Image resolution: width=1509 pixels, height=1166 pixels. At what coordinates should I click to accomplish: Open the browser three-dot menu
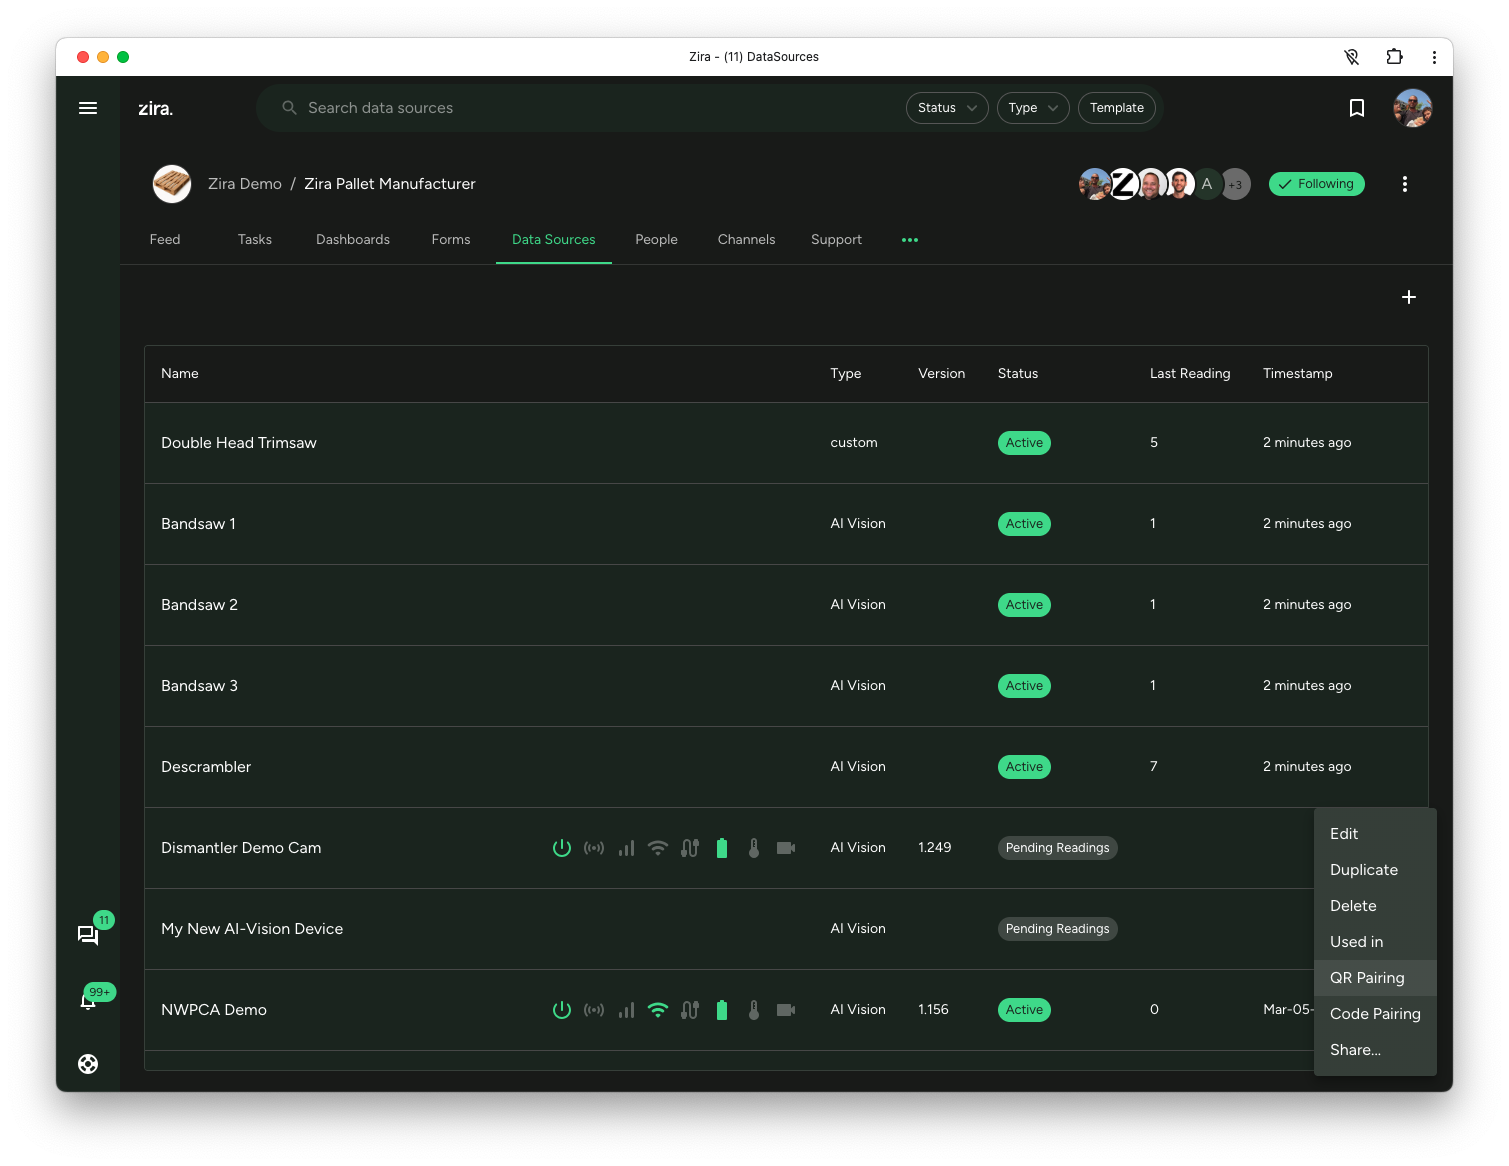tap(1434, 57)
